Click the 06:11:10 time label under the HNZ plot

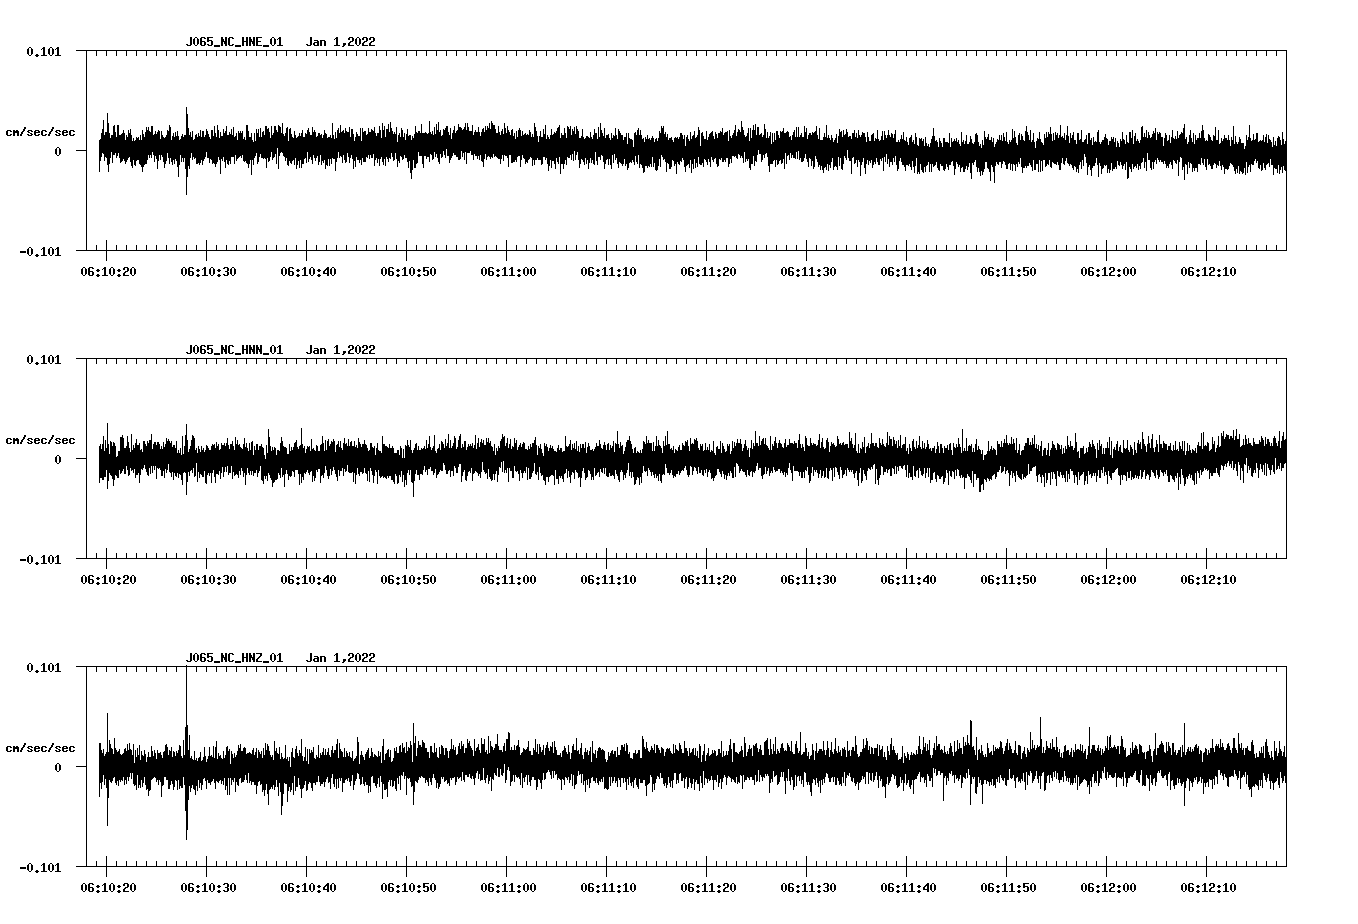pos(608,888)
